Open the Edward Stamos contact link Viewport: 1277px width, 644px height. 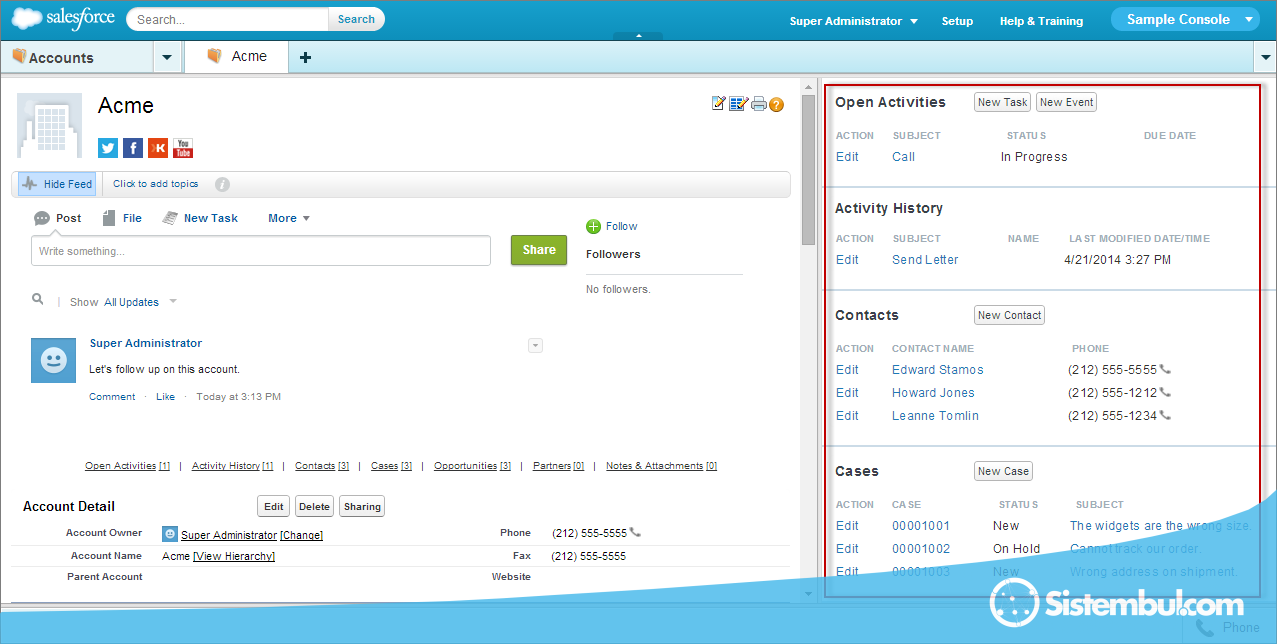point(938,370)
